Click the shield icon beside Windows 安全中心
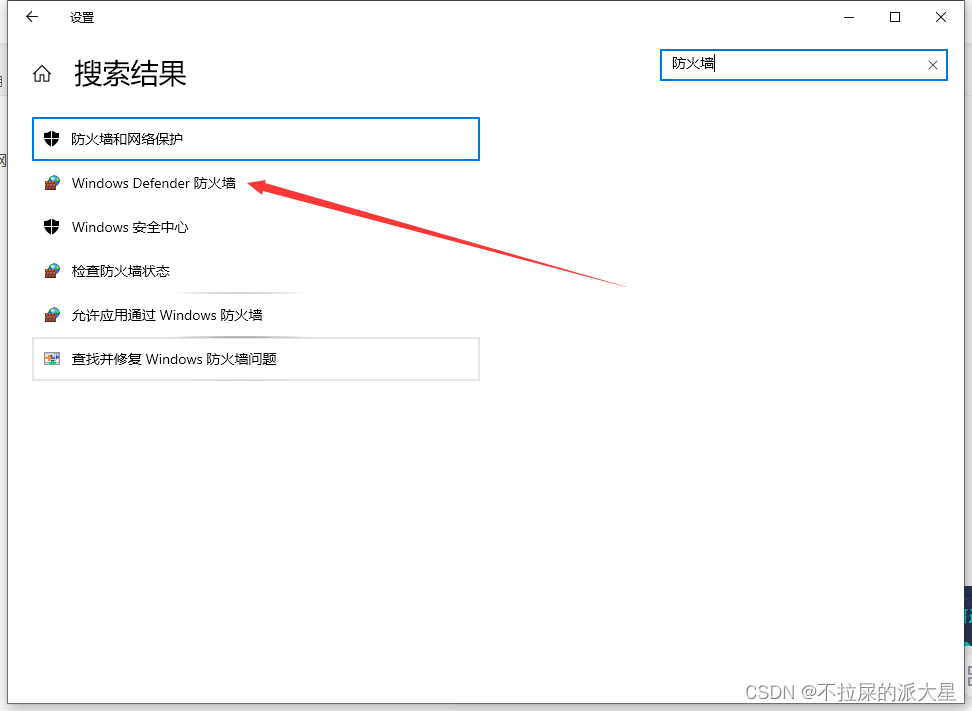The image size is (972, 711). [51, 227]
